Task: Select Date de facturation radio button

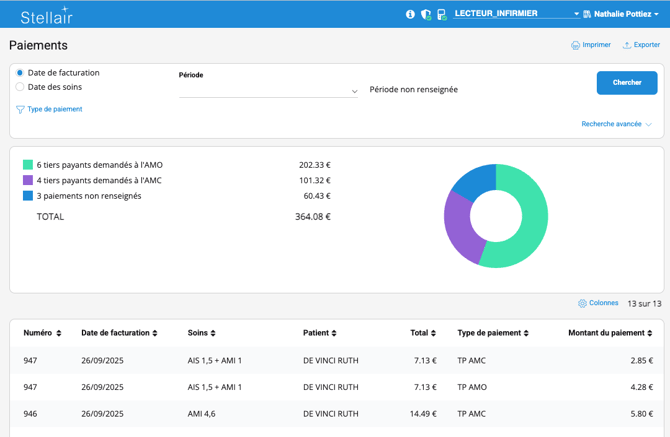Action: [20, 73]
